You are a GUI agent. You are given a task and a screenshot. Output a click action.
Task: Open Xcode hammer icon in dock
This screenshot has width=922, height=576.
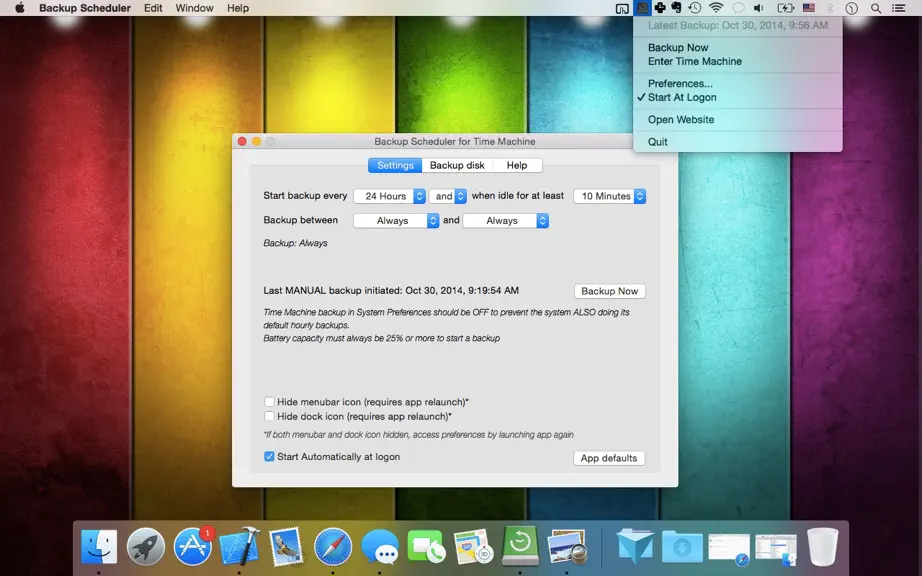(x=239, y=547)
